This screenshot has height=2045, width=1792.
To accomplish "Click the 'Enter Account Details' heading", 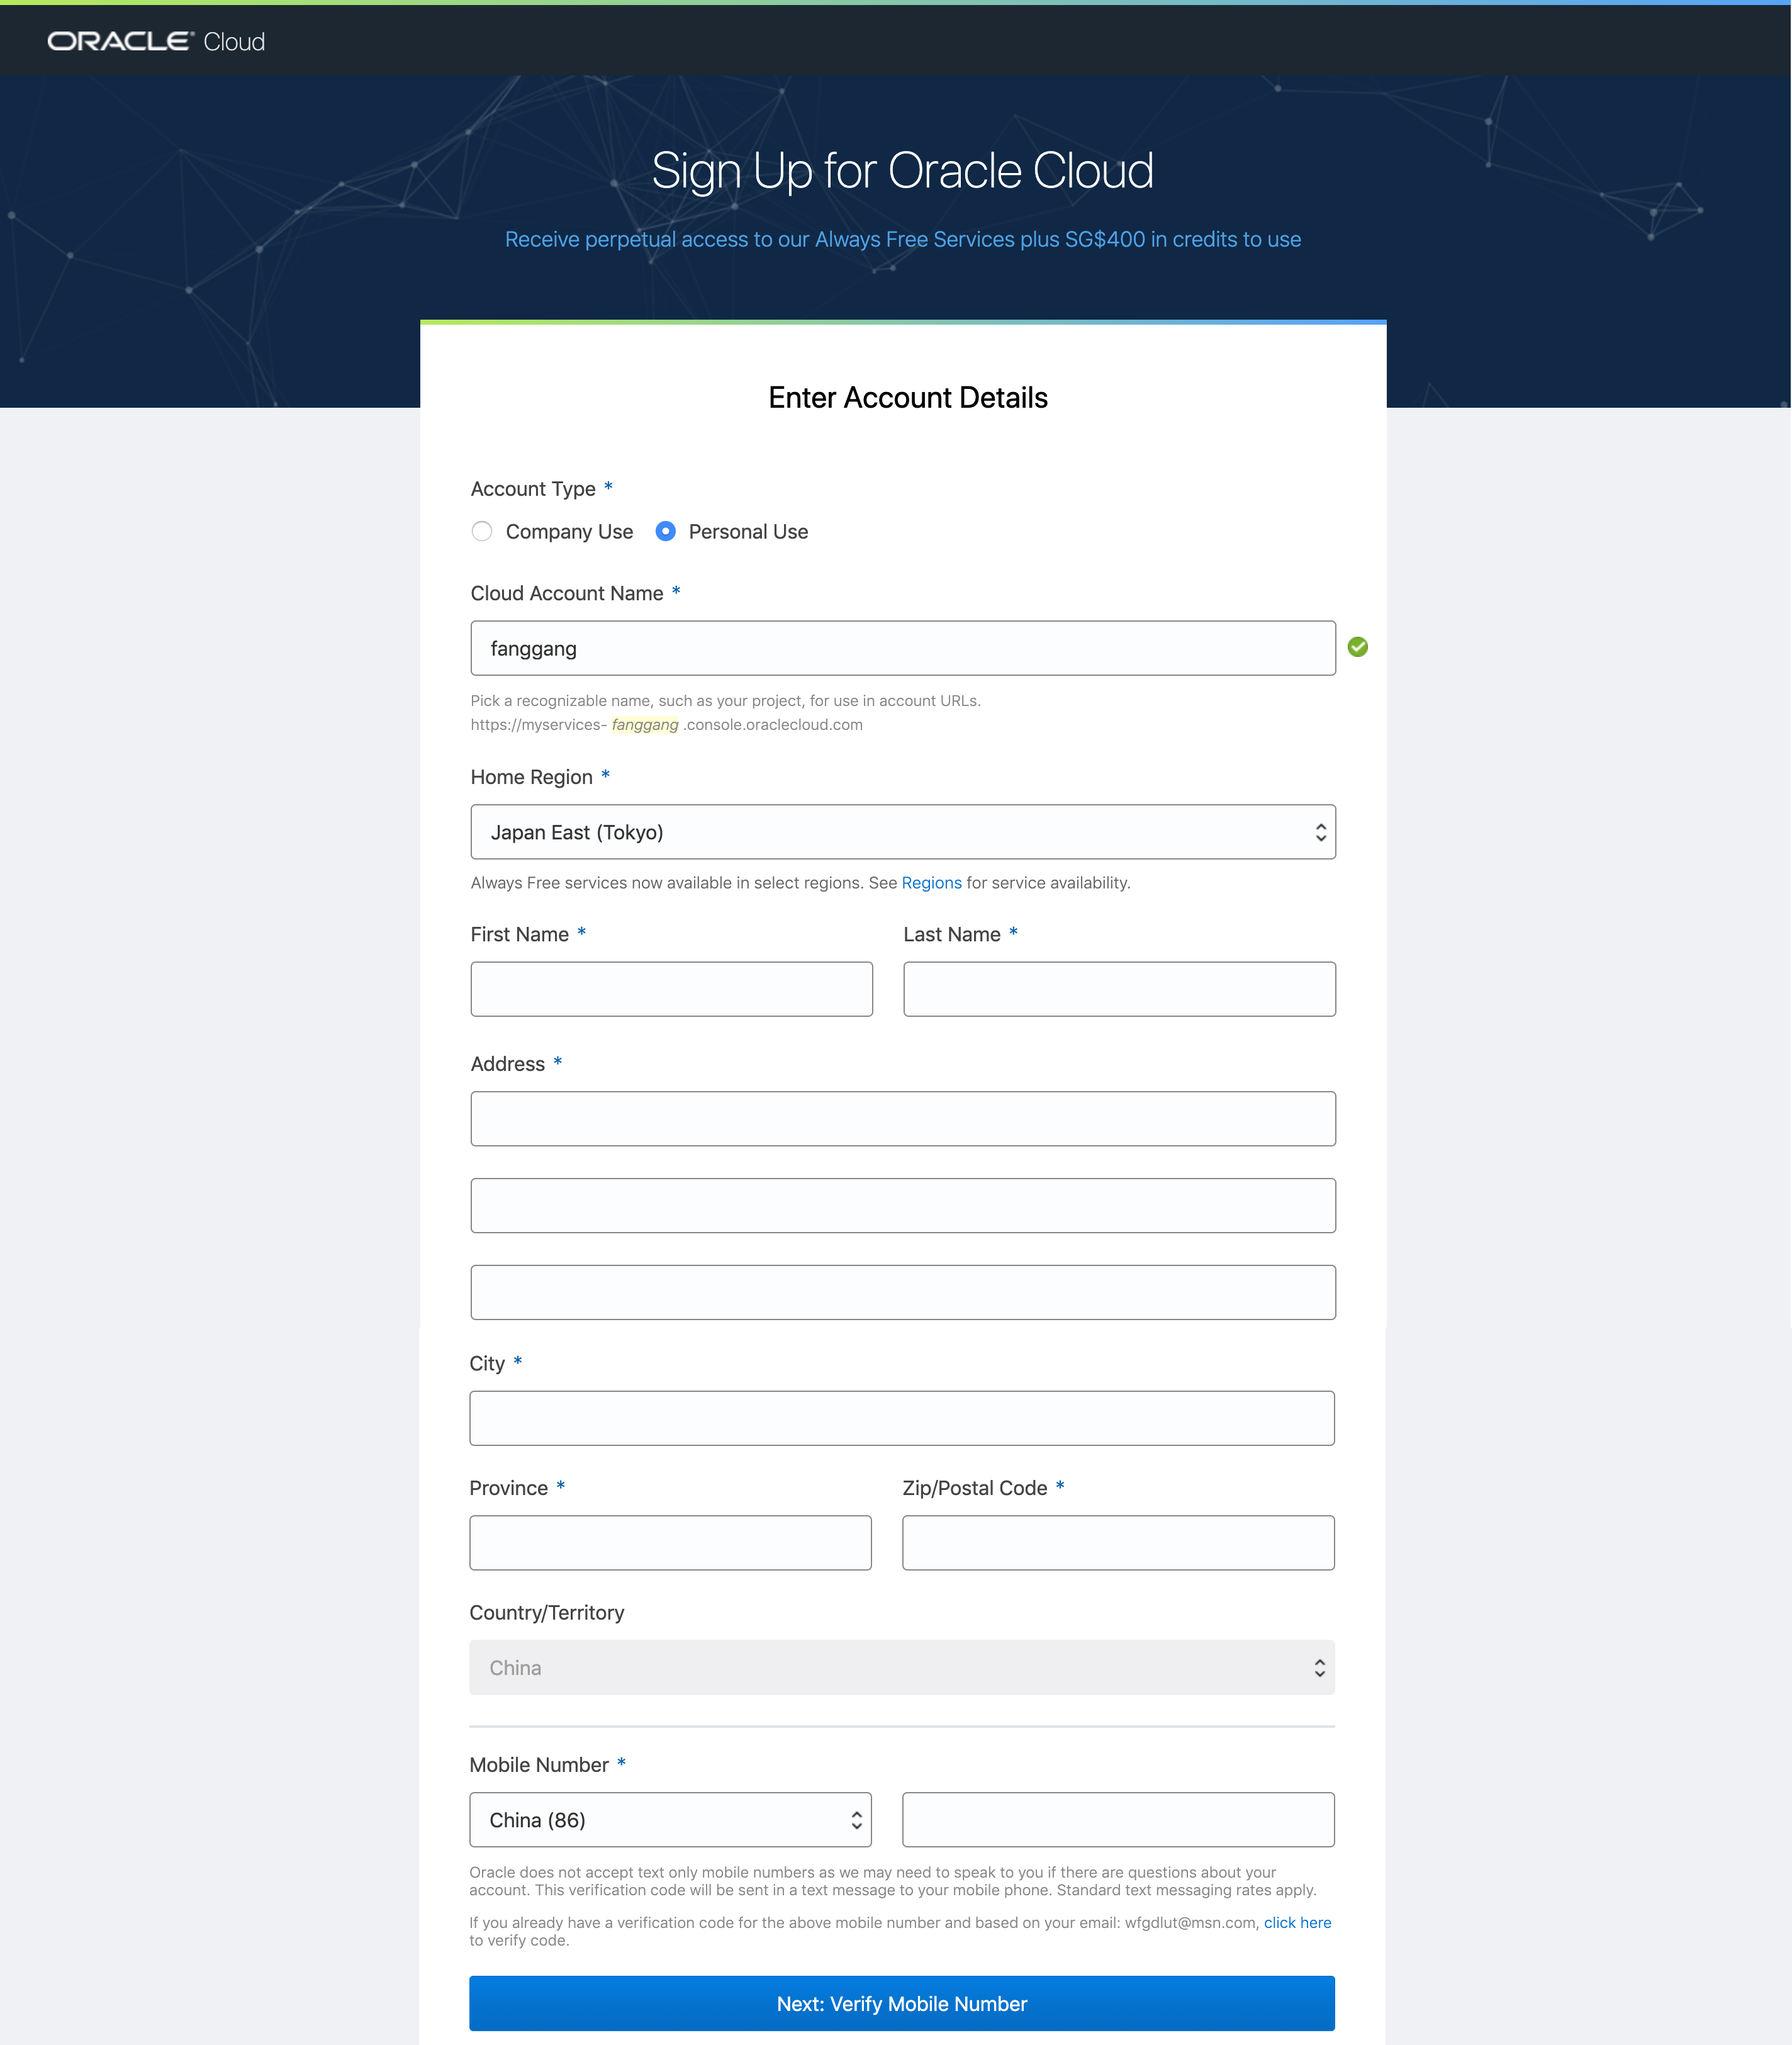I will tap(908, 398).
